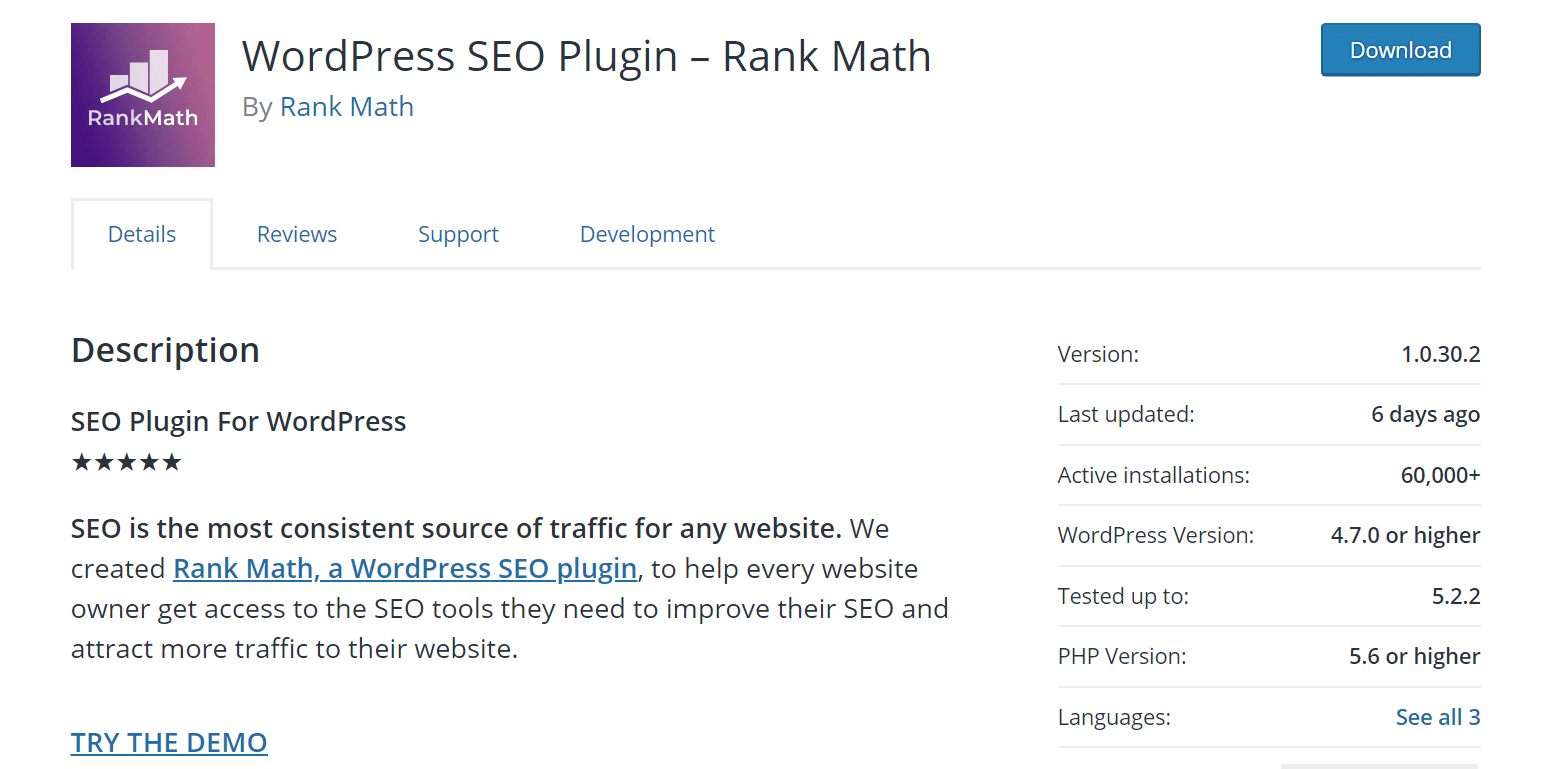
Task: Switch to the Reviews tab
Action: tap(297, 234)
